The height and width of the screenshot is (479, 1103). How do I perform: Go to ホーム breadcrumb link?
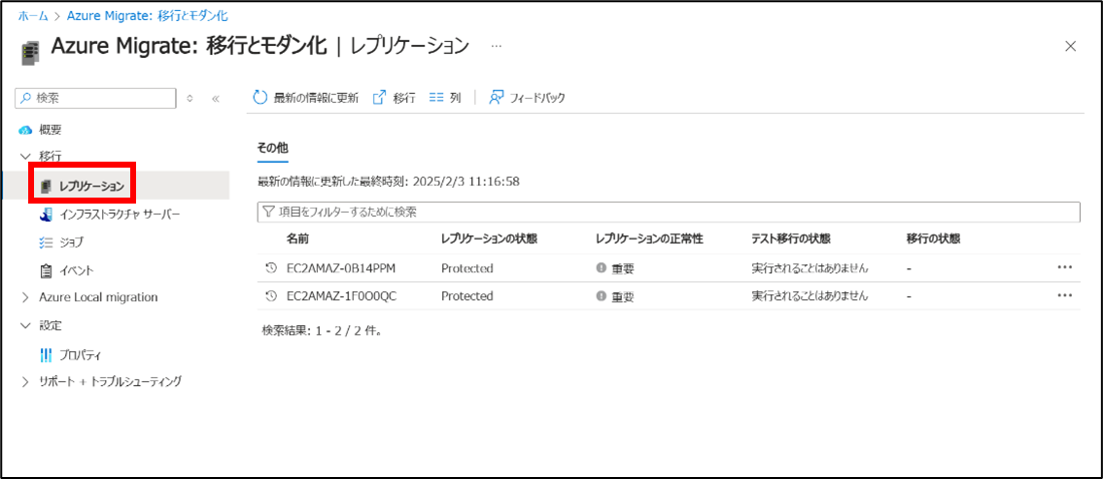[x=33, y=15]
